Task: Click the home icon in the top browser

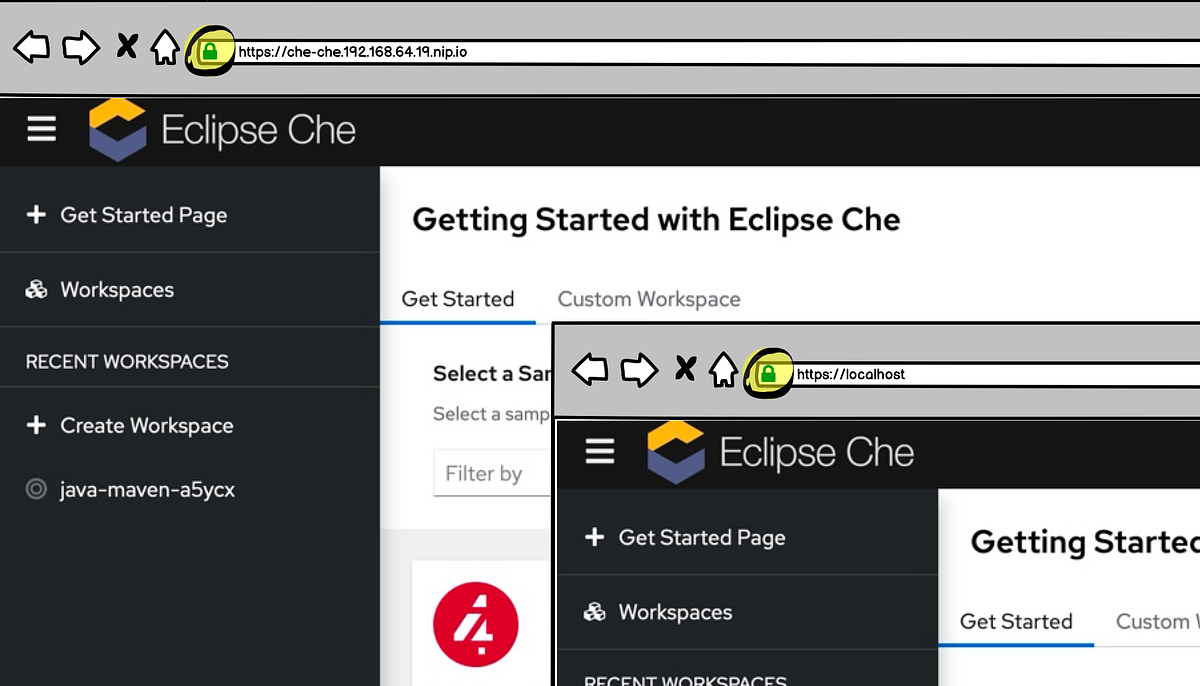Action: click(164, 47)
